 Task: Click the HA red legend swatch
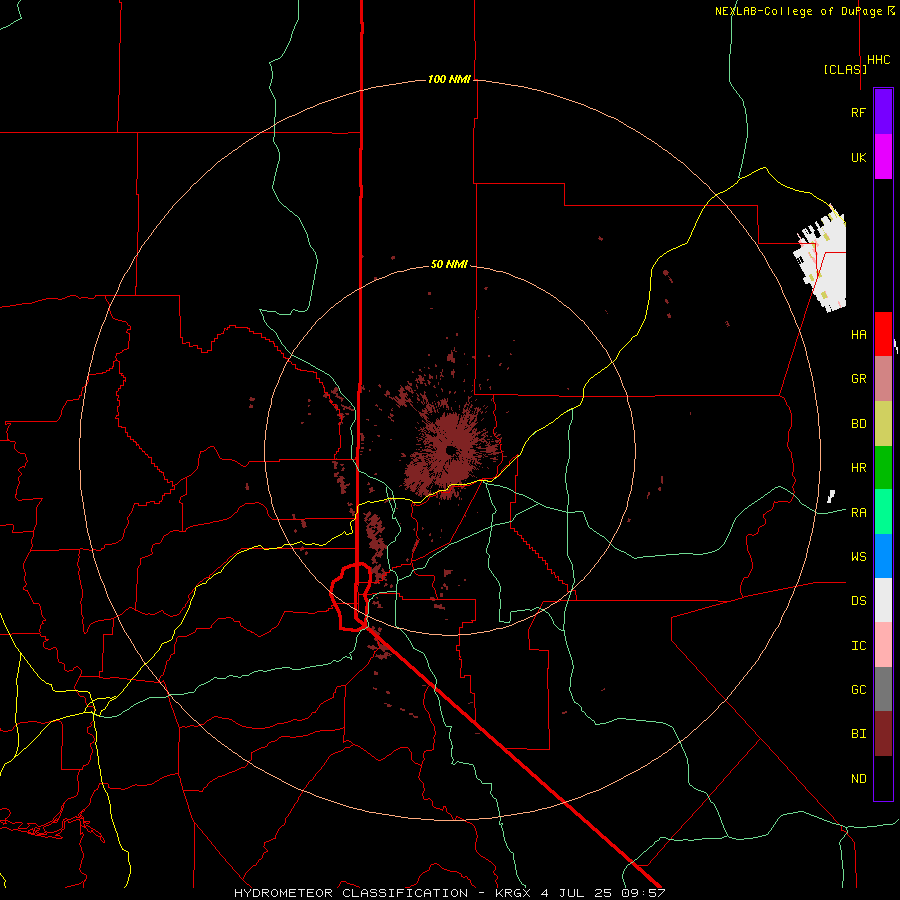(x=883, y=334)
